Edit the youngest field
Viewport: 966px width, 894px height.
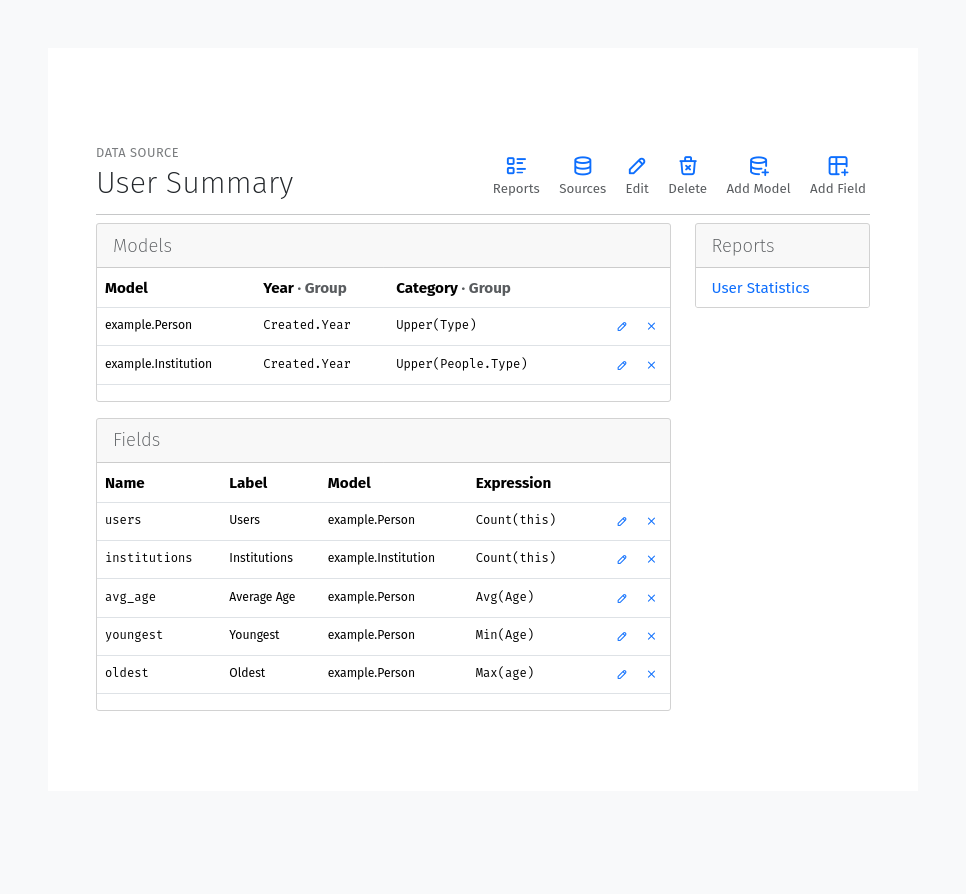pos(622,636)
